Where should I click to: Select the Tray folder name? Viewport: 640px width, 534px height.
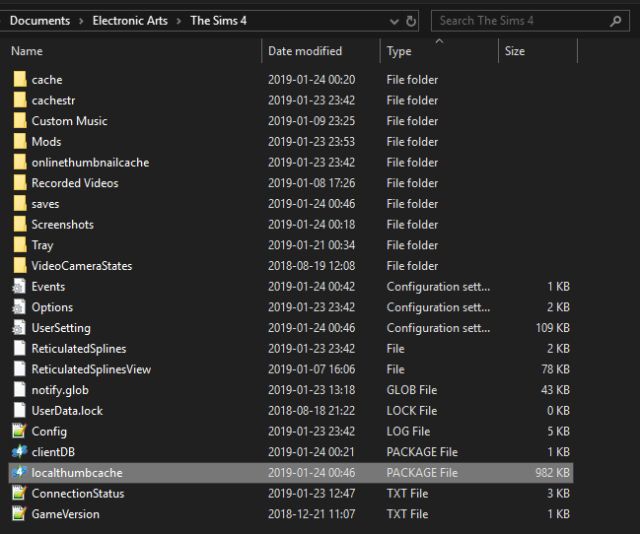pyautogui.click(x=42, y=245)
